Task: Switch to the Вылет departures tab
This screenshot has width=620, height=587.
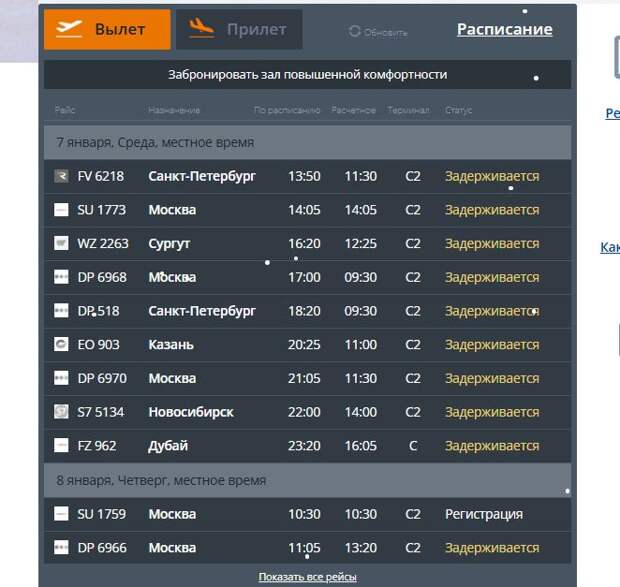Action: [x=107, y=30]
